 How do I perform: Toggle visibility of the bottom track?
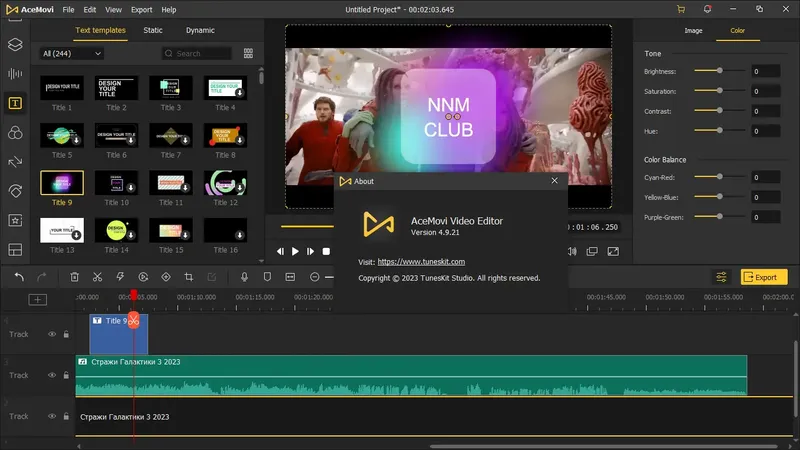click(52, 416)
